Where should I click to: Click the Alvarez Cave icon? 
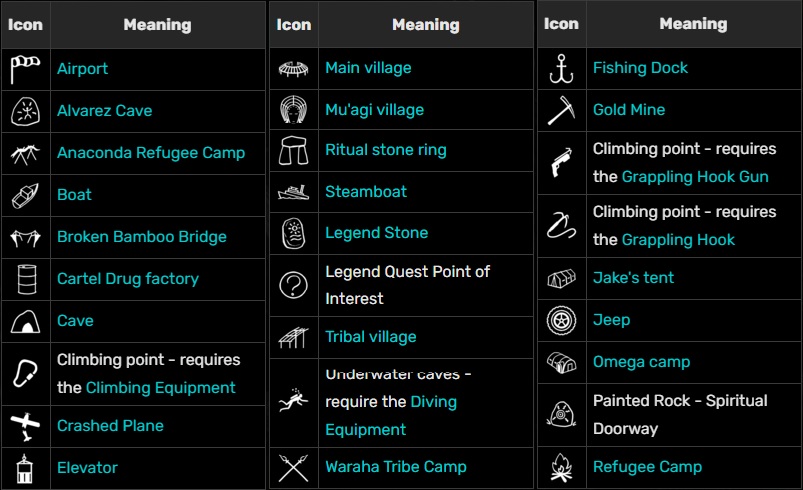pos(25,111)
